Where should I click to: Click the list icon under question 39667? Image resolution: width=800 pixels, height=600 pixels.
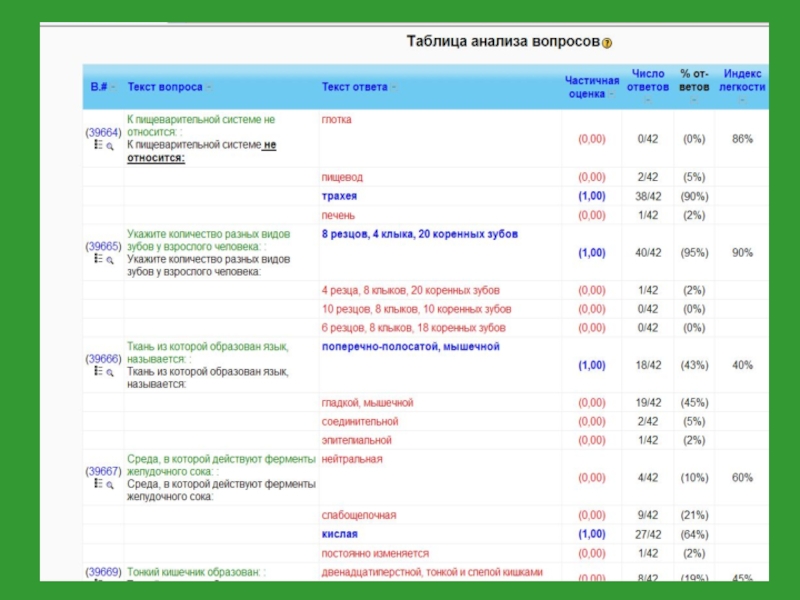click(98, 484)
